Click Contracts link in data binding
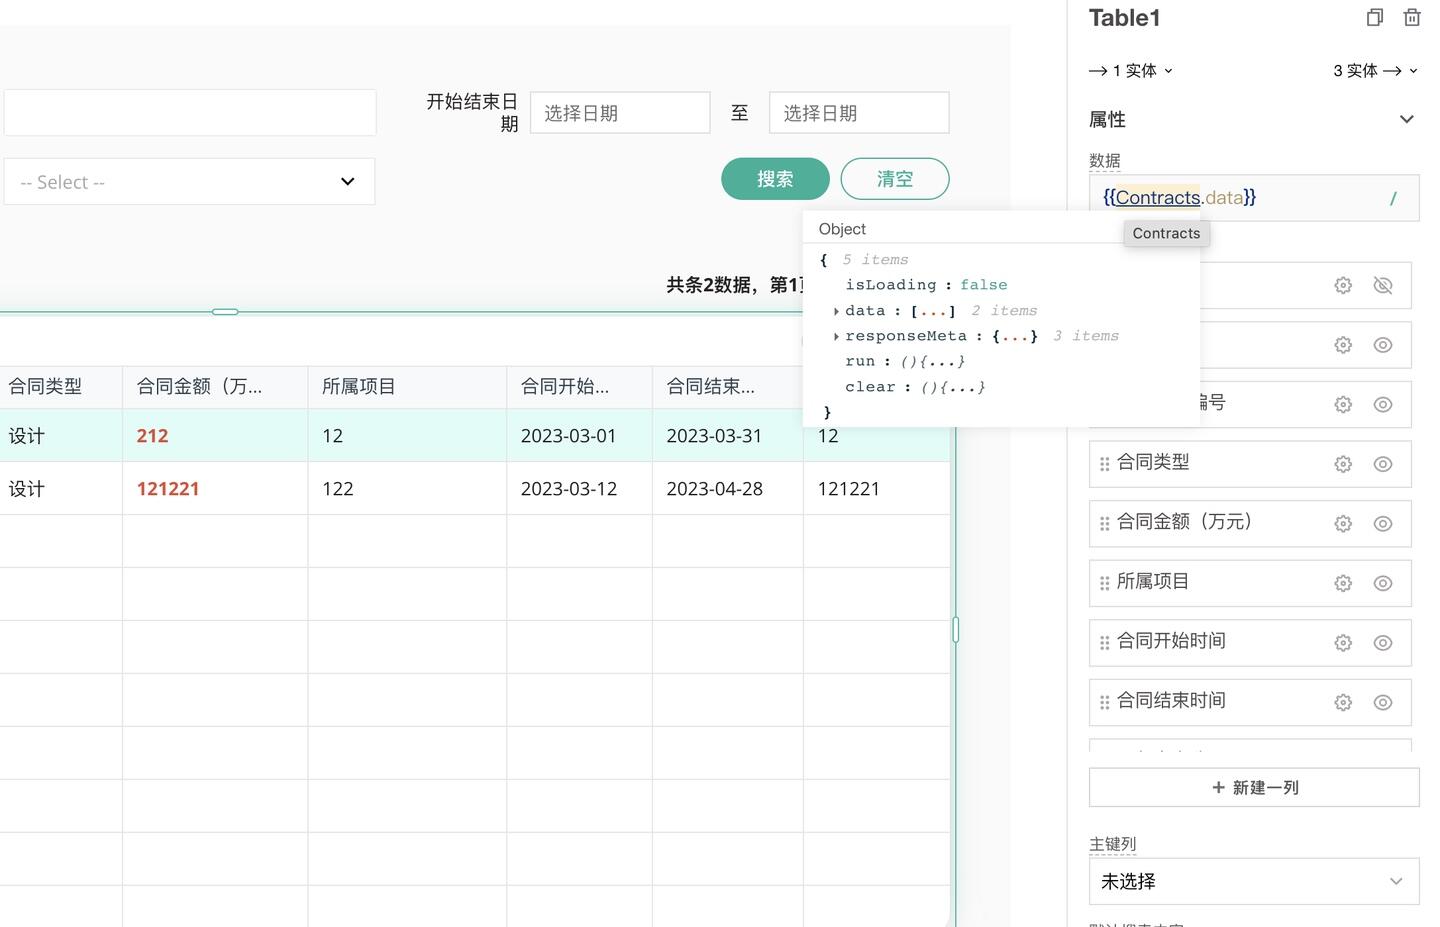Screen dimensions: 1440x927 [x=1158, y=198]
